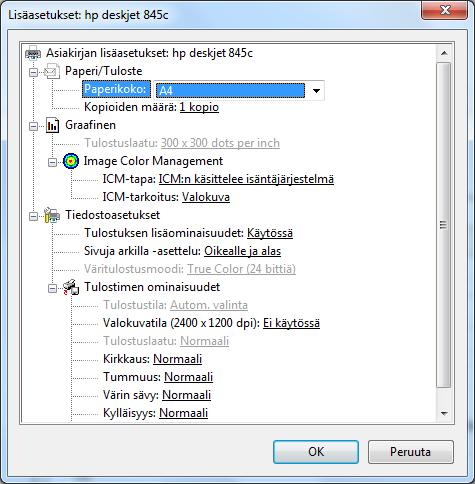Image resolution: width=475 pixels, height=484 pixels.
Task: Click the 1 kopio link
Action: coord(199,107)
